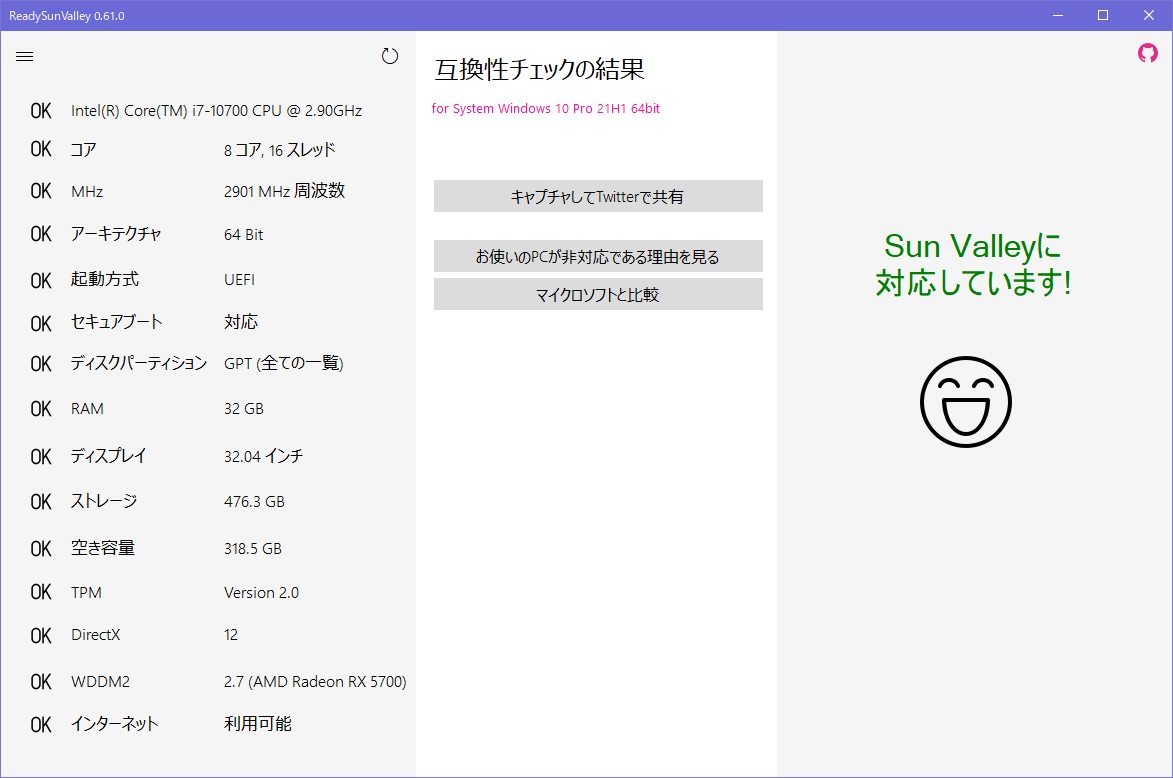Click the 2.7 (AMD Radeon RX 5700) value
This screenshot has width=1173, height=778.
pos(315,681)
